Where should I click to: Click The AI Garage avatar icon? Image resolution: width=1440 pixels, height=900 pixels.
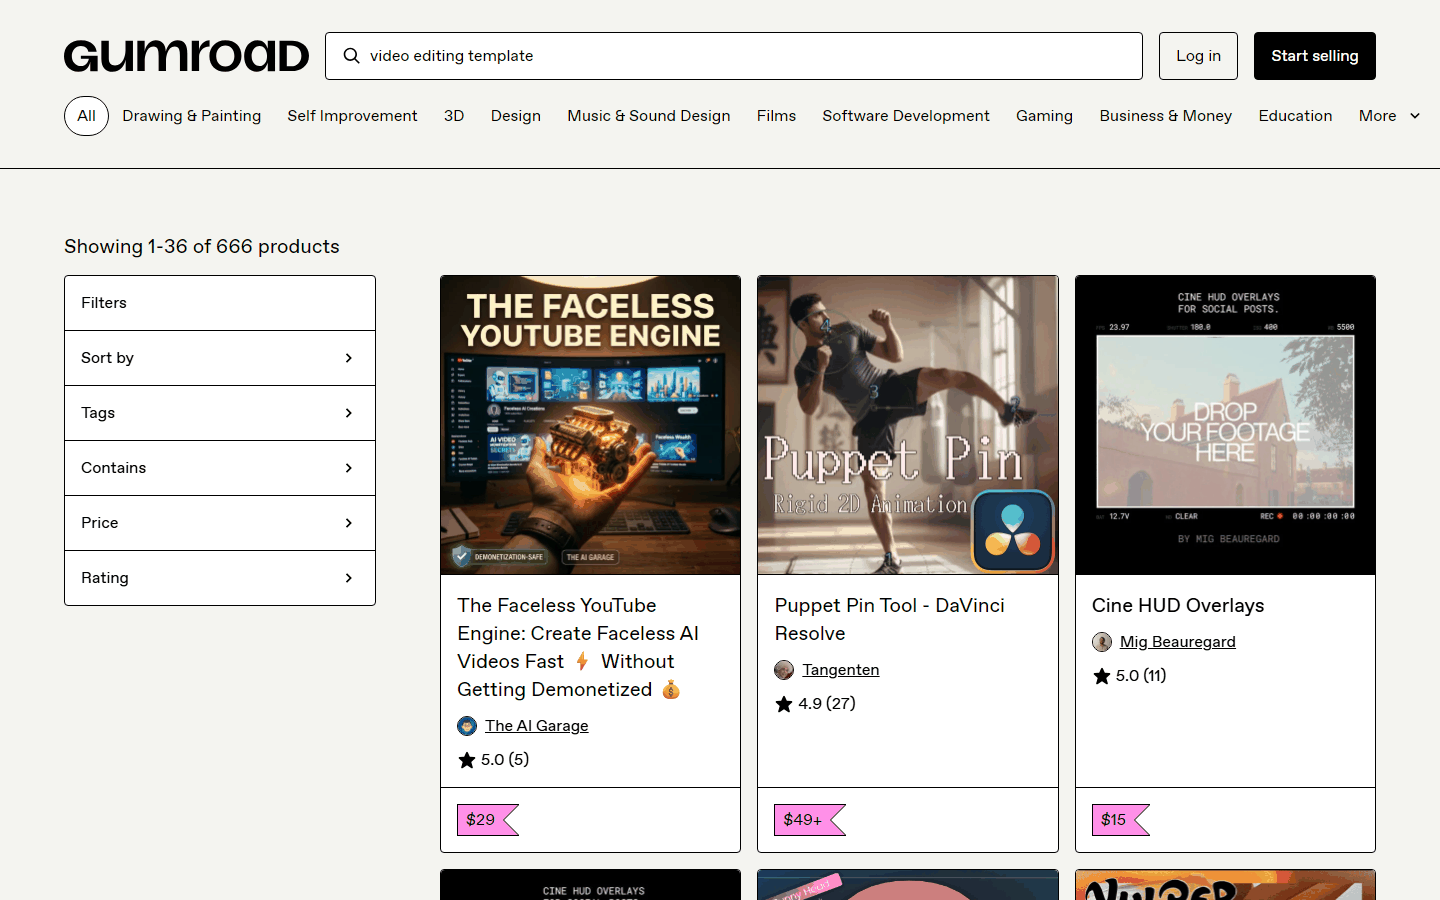tap(467, 726)
